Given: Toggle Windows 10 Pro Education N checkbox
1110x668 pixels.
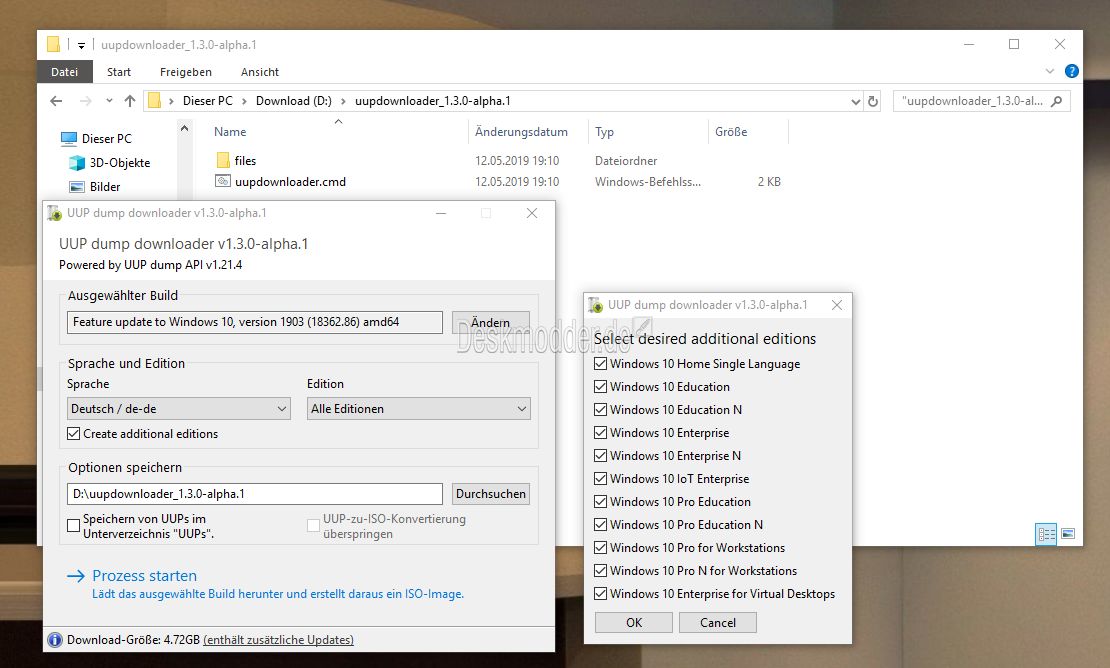Looking at the screenshot, I should 600,525.
